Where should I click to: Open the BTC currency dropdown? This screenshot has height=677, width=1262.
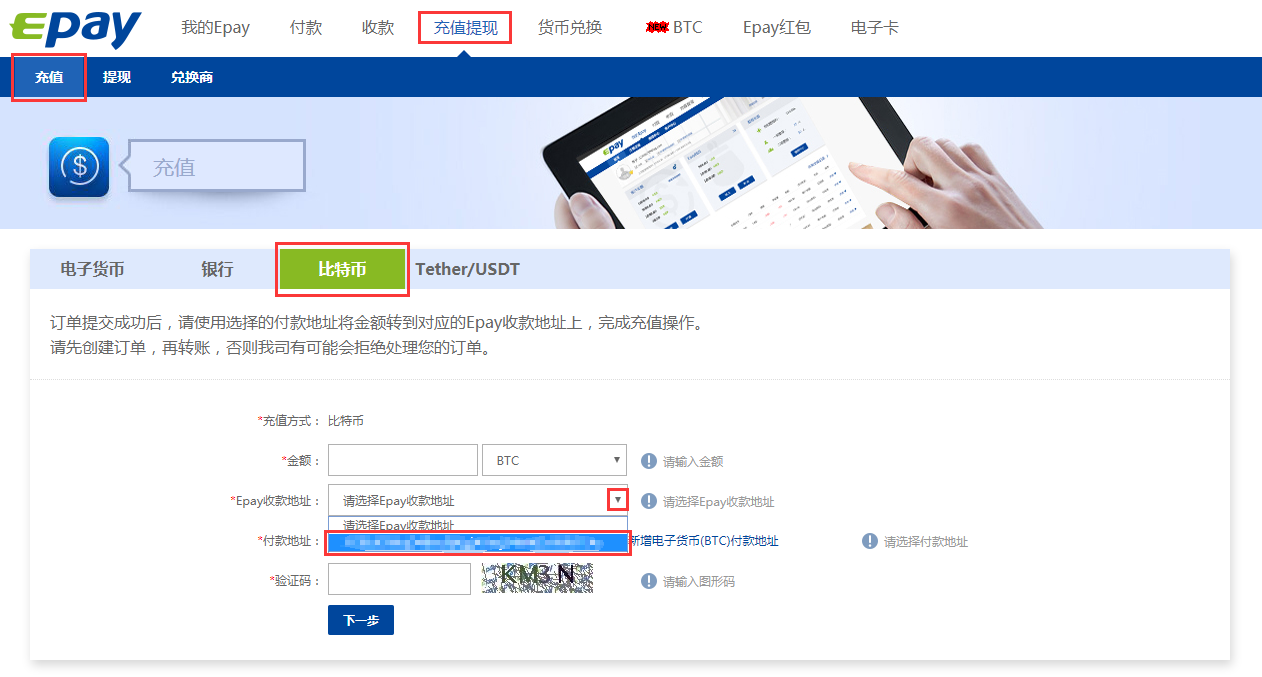554,460
